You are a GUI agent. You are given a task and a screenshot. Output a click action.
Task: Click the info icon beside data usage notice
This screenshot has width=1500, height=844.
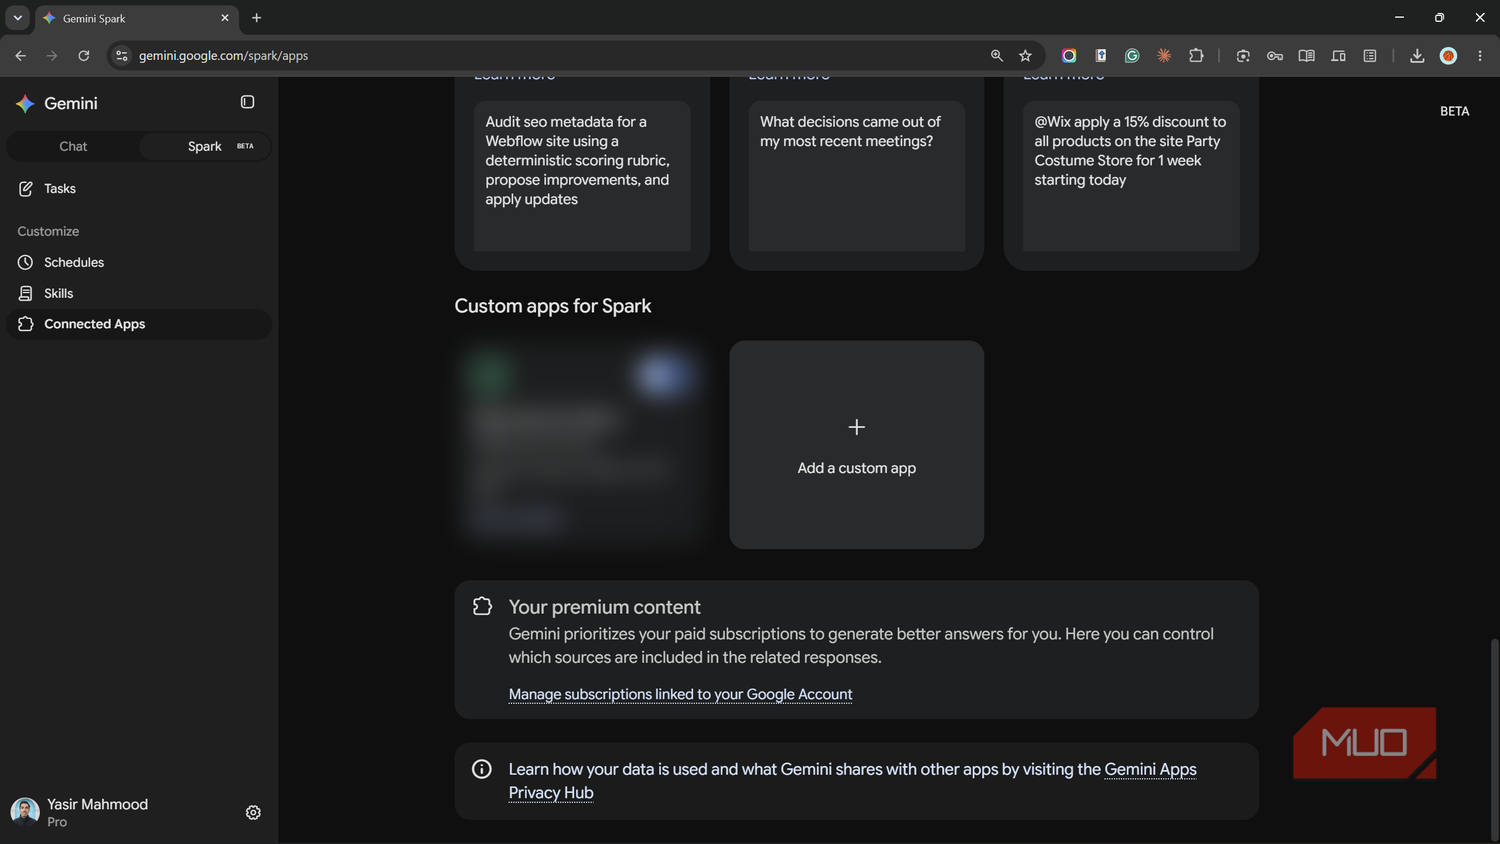[x=482, y=769]
